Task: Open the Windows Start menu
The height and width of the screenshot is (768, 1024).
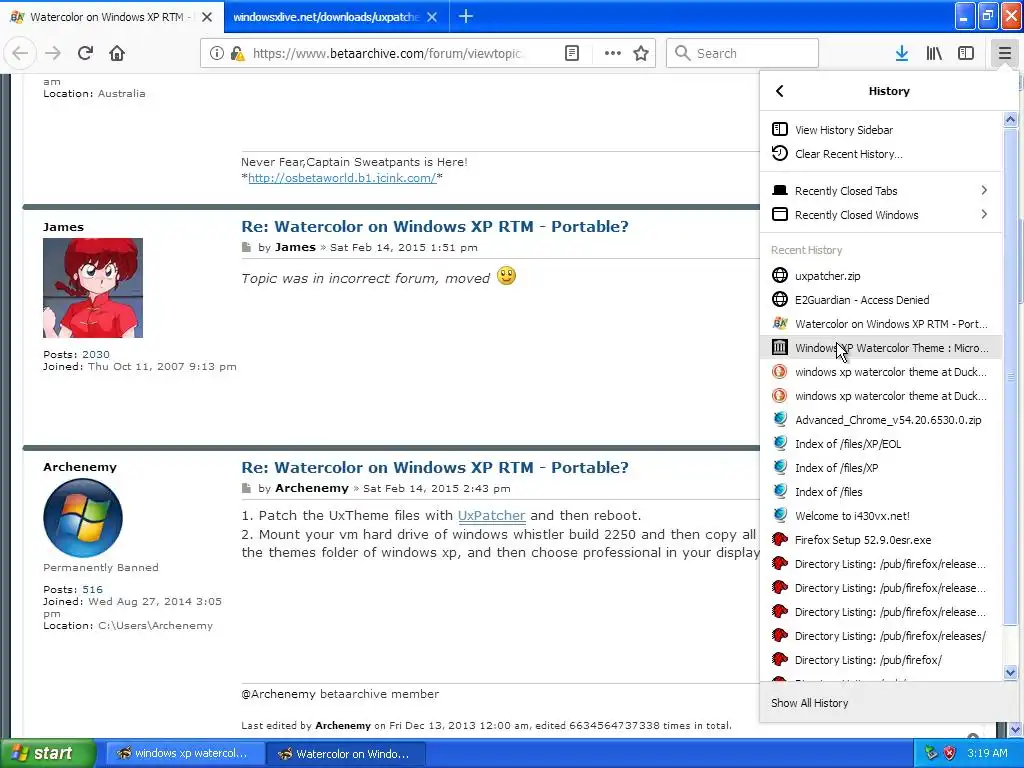Action: click(47, 753)
